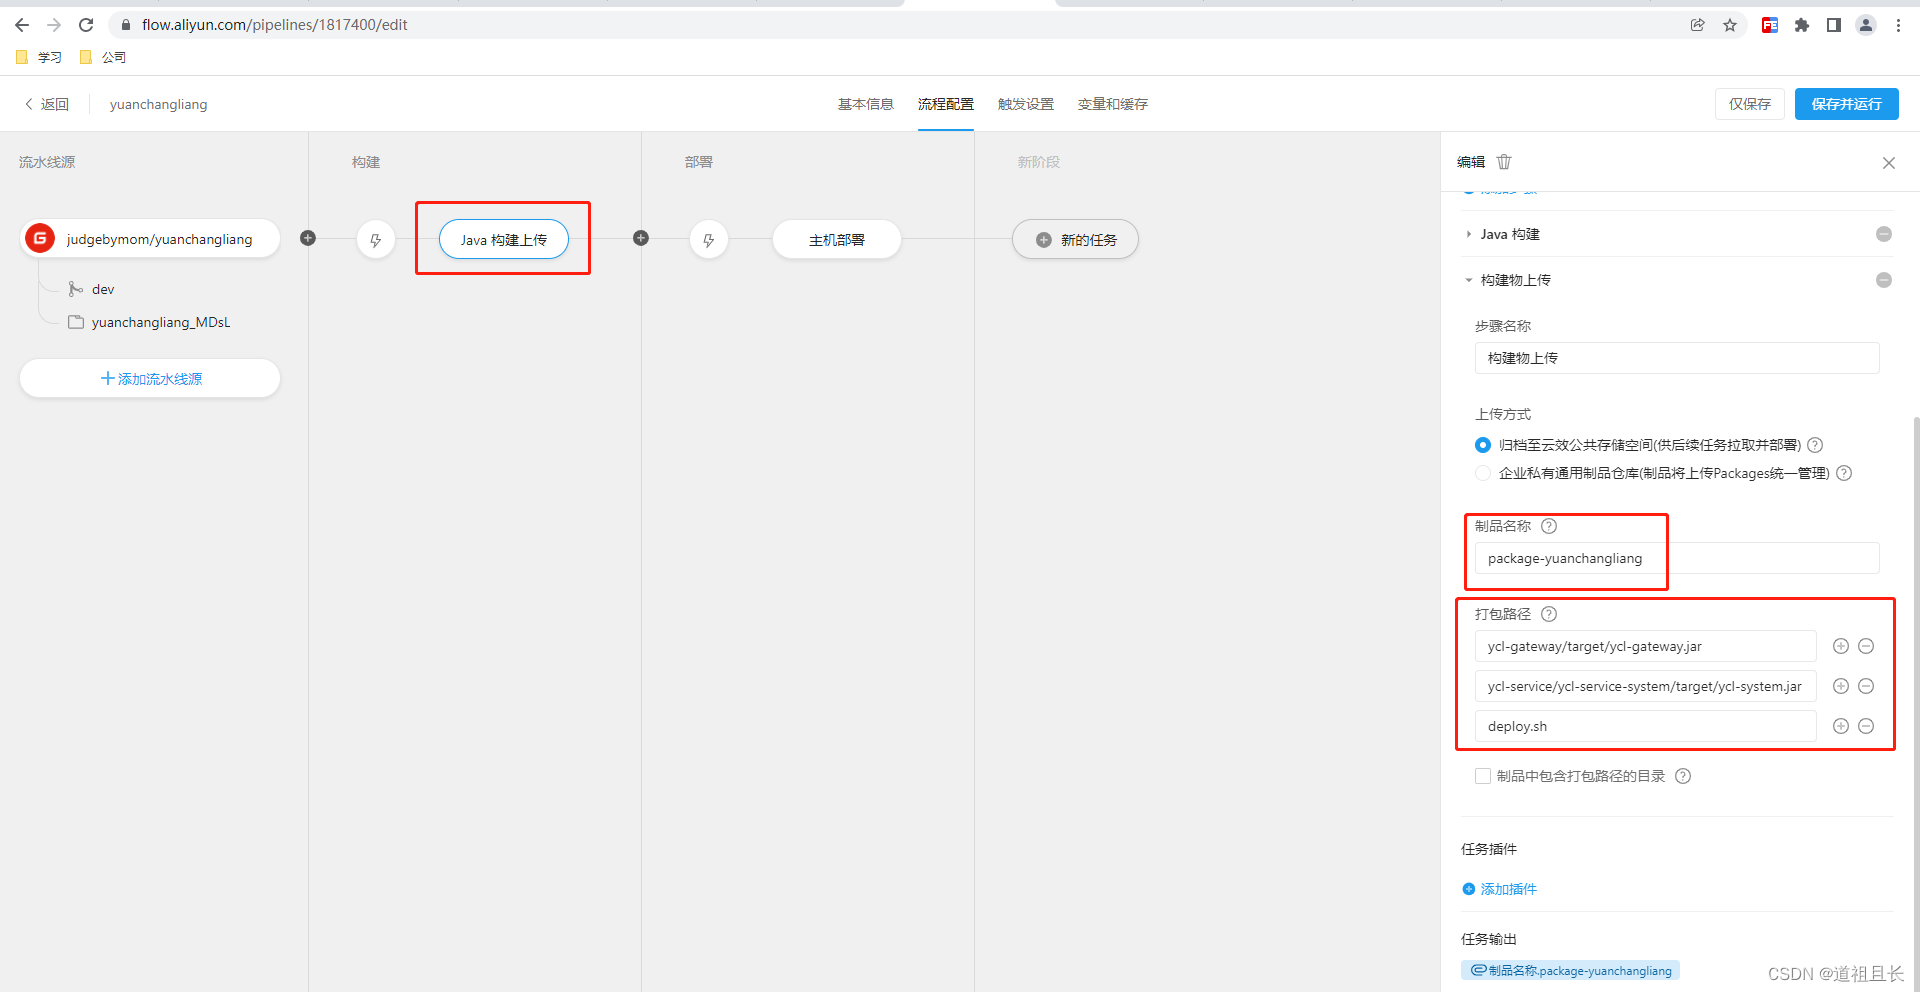The image size is (1920, 992).
Task: Open the browser share icon
Action: tap(1698, 25)
